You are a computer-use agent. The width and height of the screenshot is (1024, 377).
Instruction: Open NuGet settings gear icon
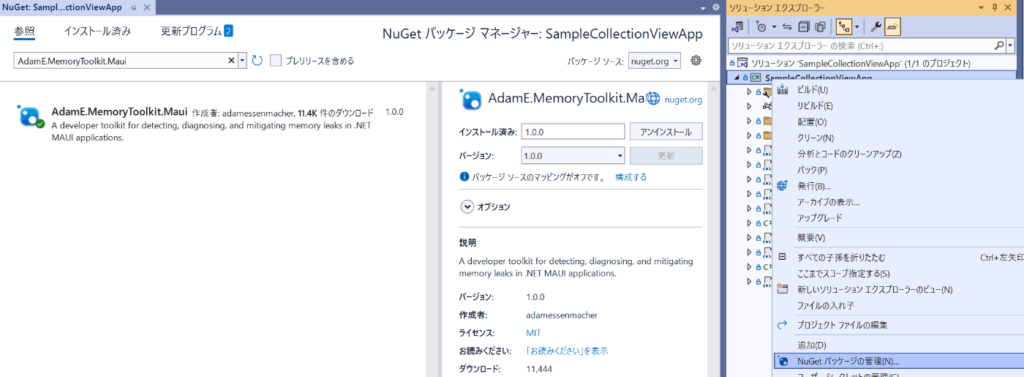tap(696, 61)
